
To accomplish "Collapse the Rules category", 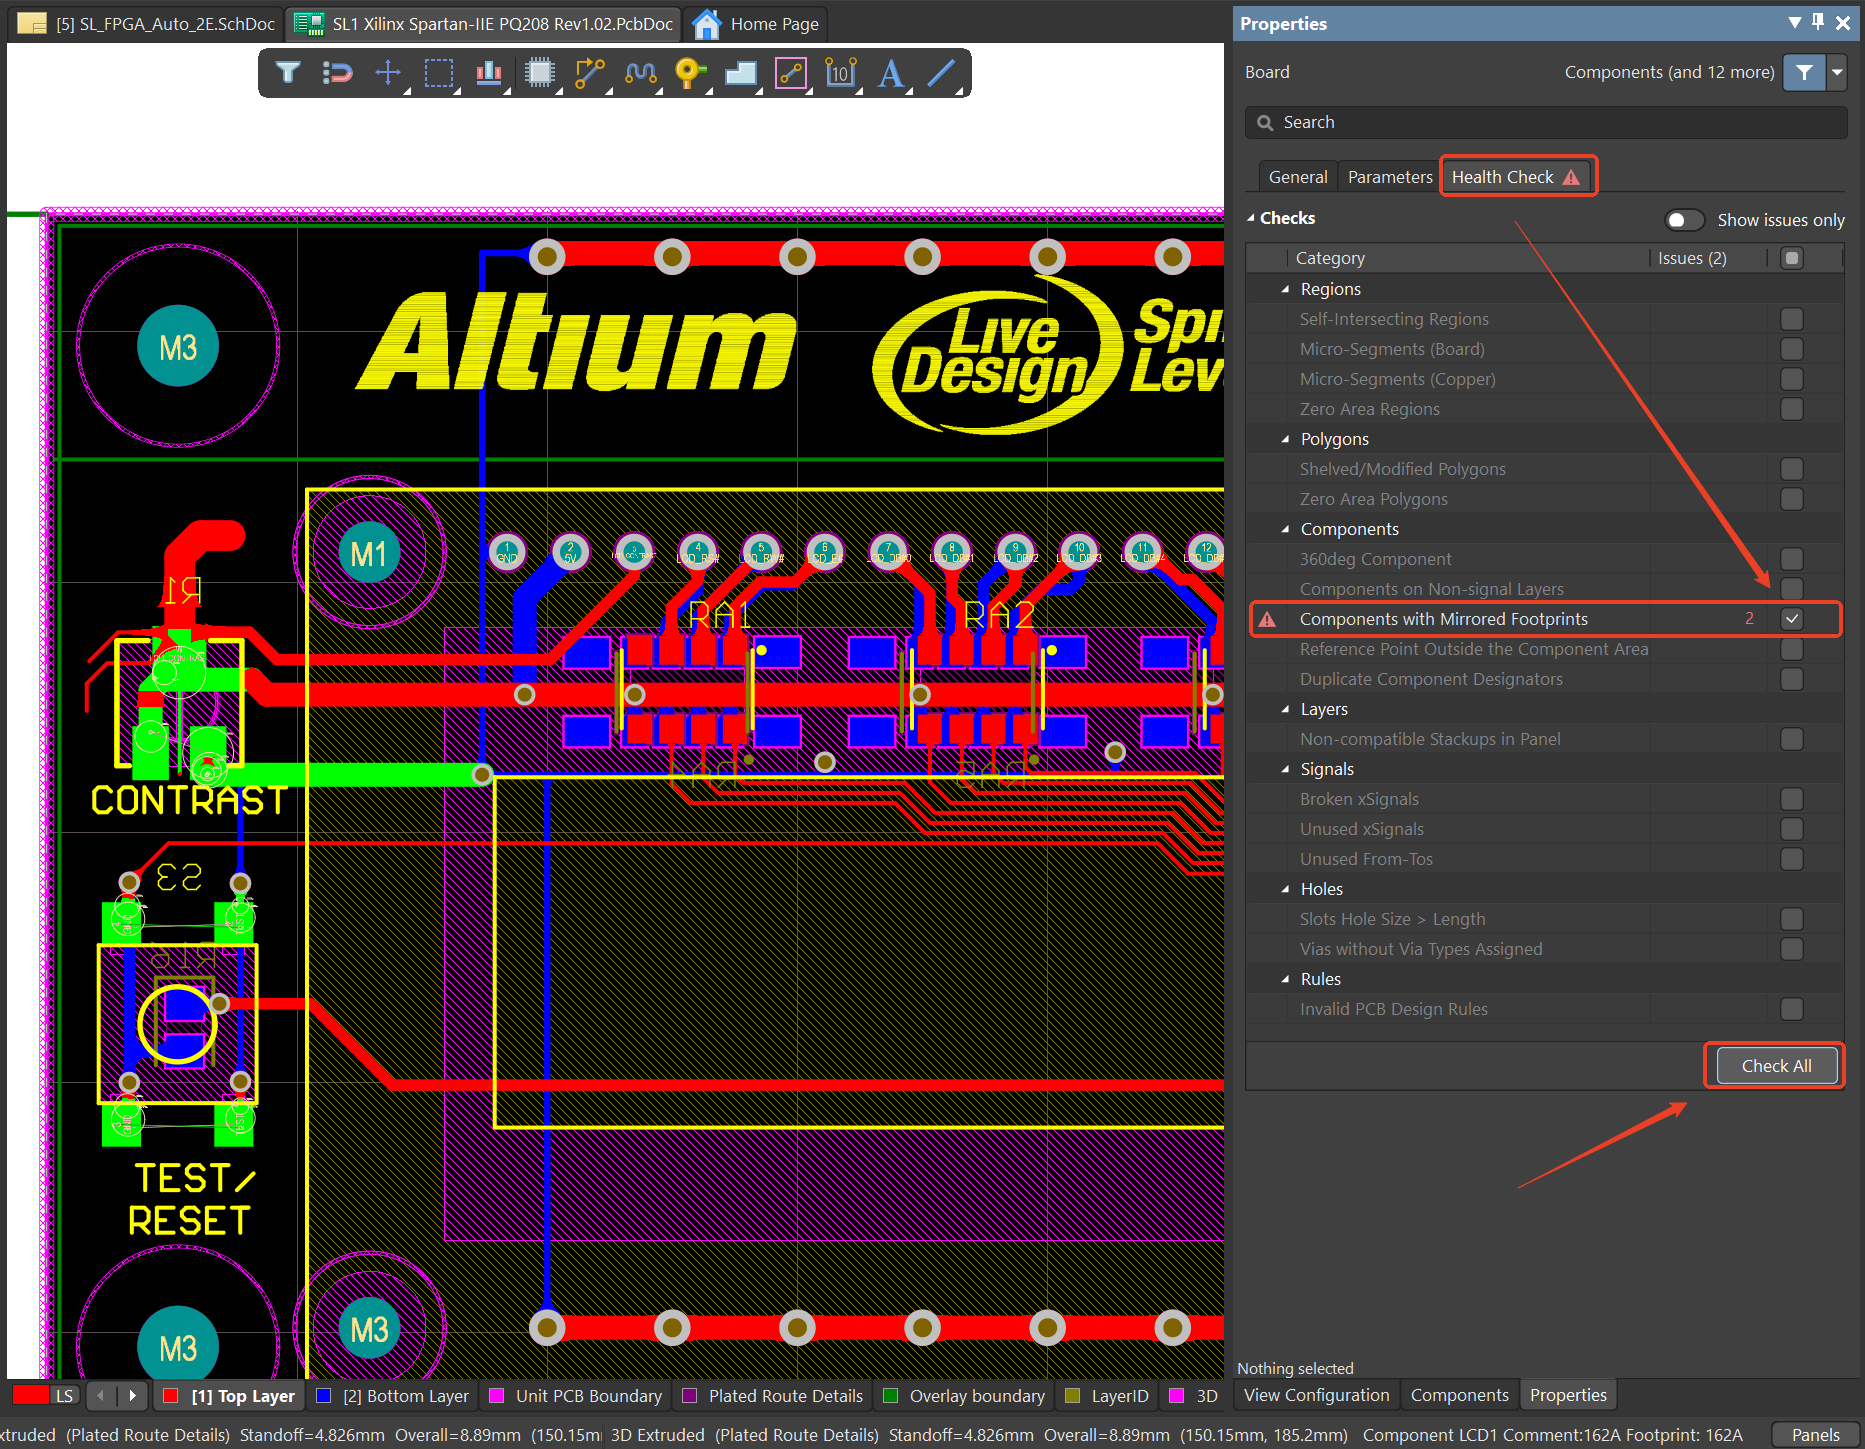I will click(1286, 979).
